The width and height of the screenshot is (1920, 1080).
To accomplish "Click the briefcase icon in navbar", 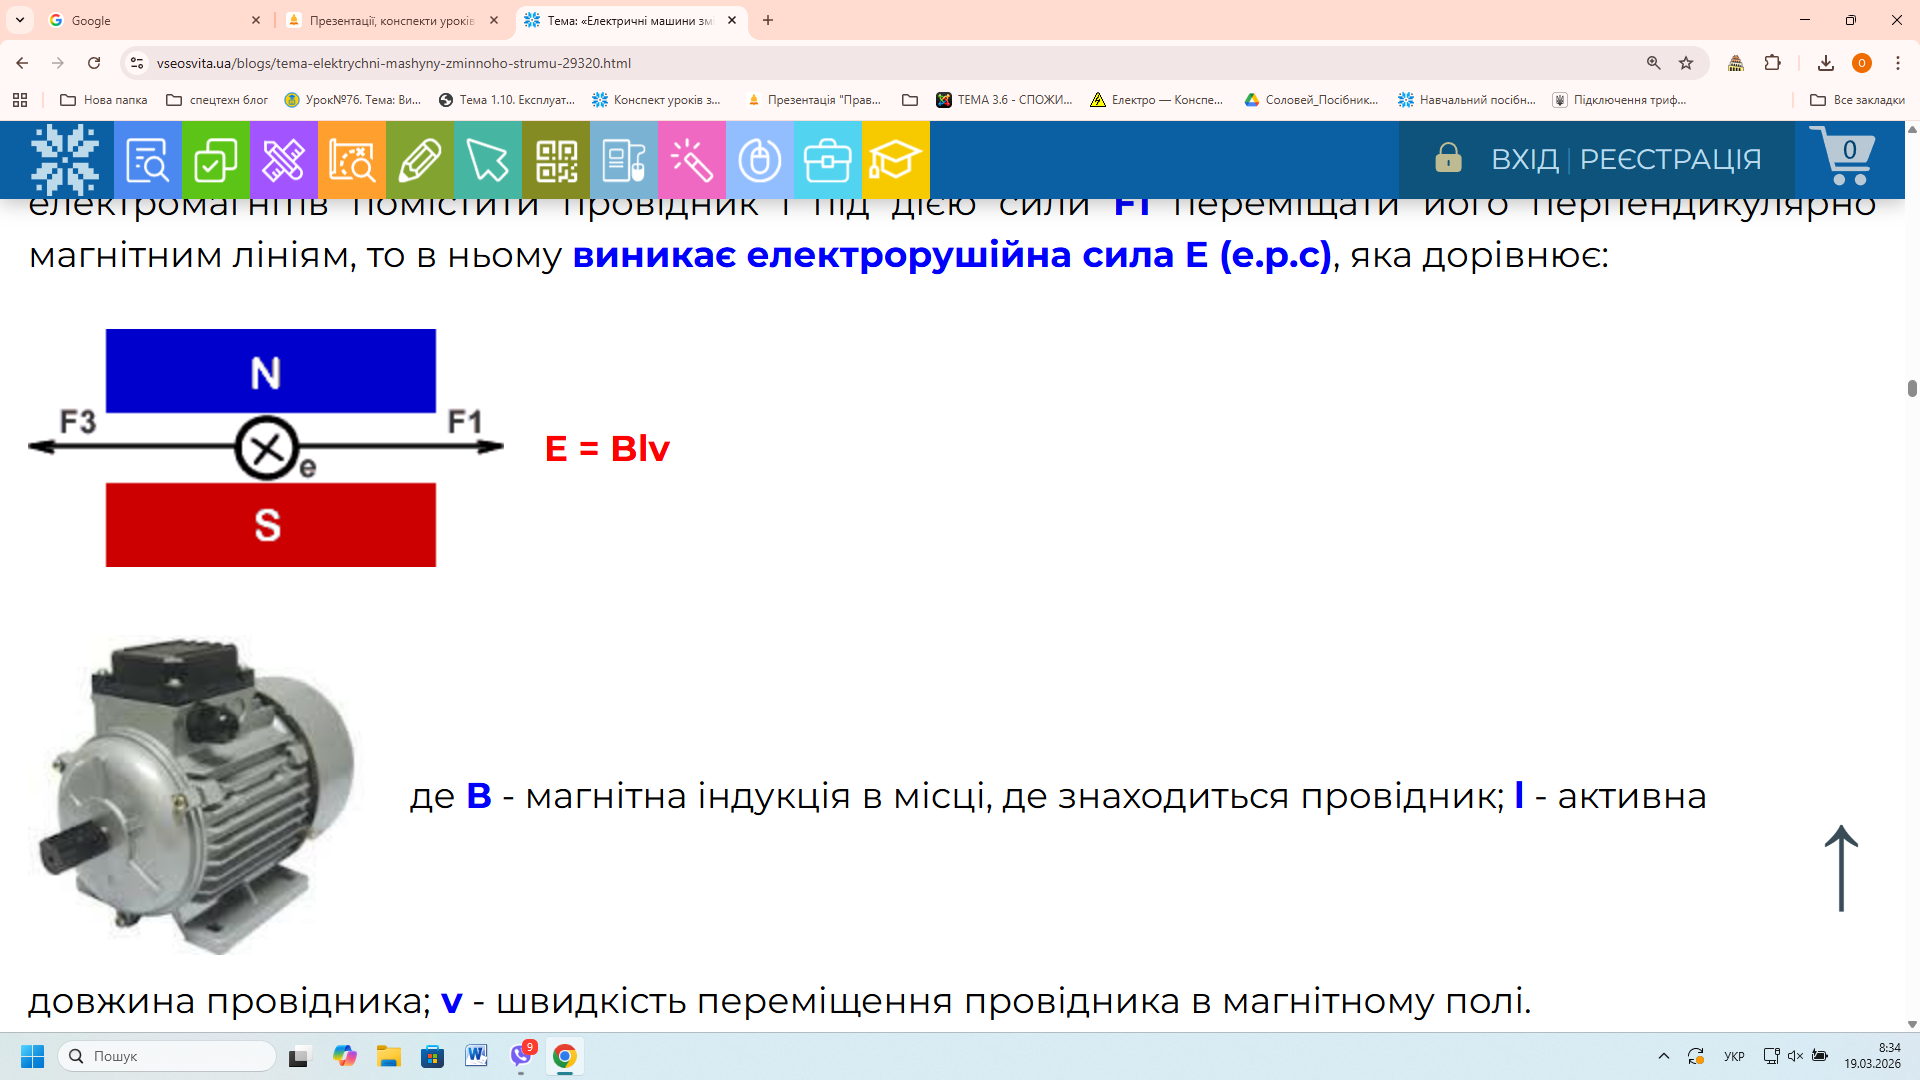I will 827,160.
